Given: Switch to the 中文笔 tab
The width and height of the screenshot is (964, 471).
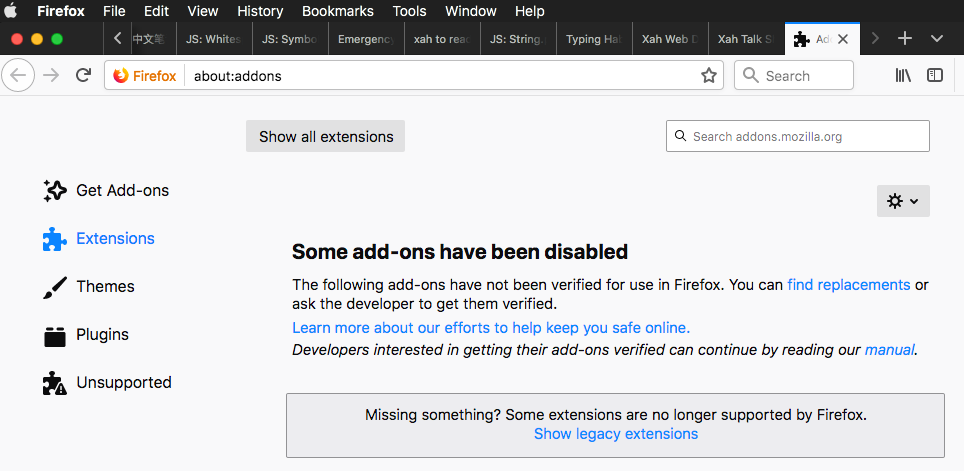Looking at the screenshot, I should point(152,39).
